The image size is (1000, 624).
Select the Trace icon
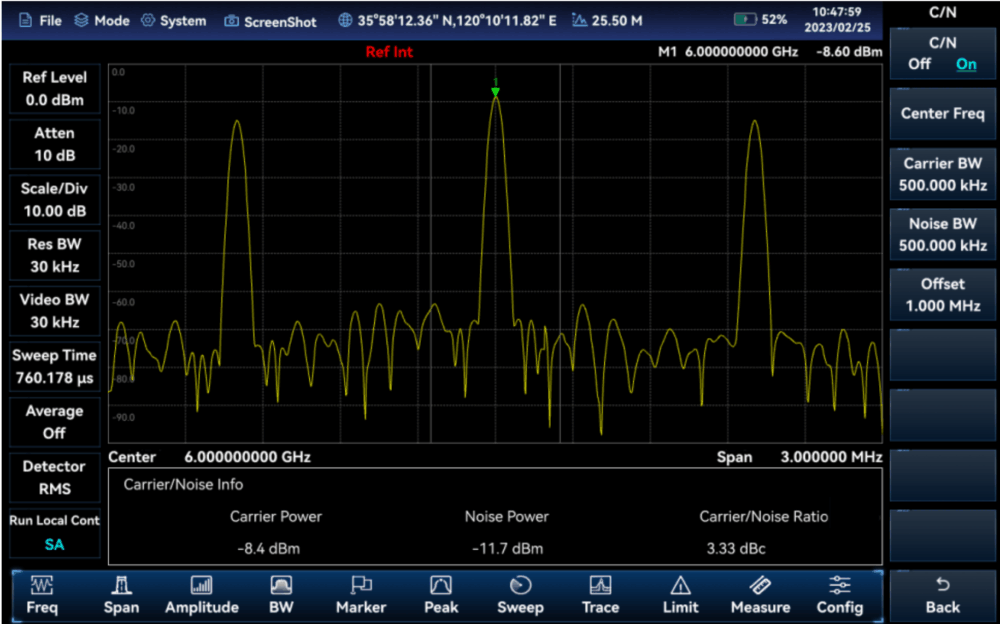click(600, 586)
